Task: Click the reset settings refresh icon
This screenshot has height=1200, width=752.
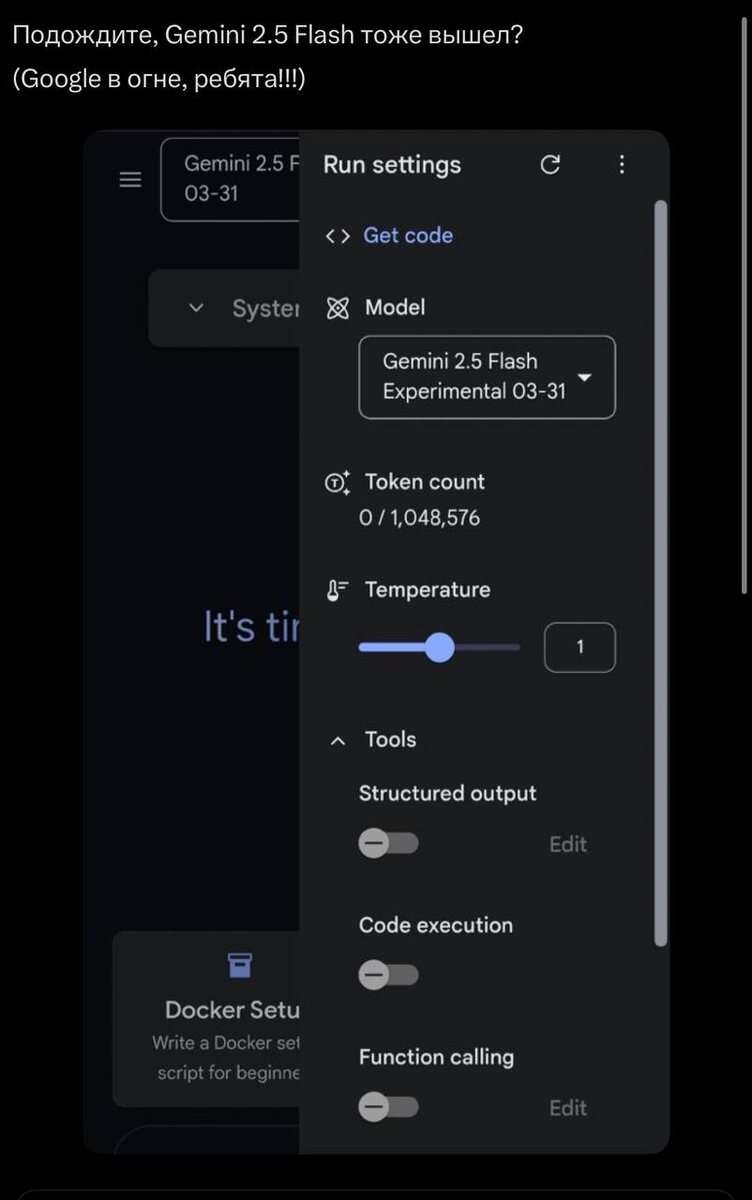Action: tap(550, 165)
